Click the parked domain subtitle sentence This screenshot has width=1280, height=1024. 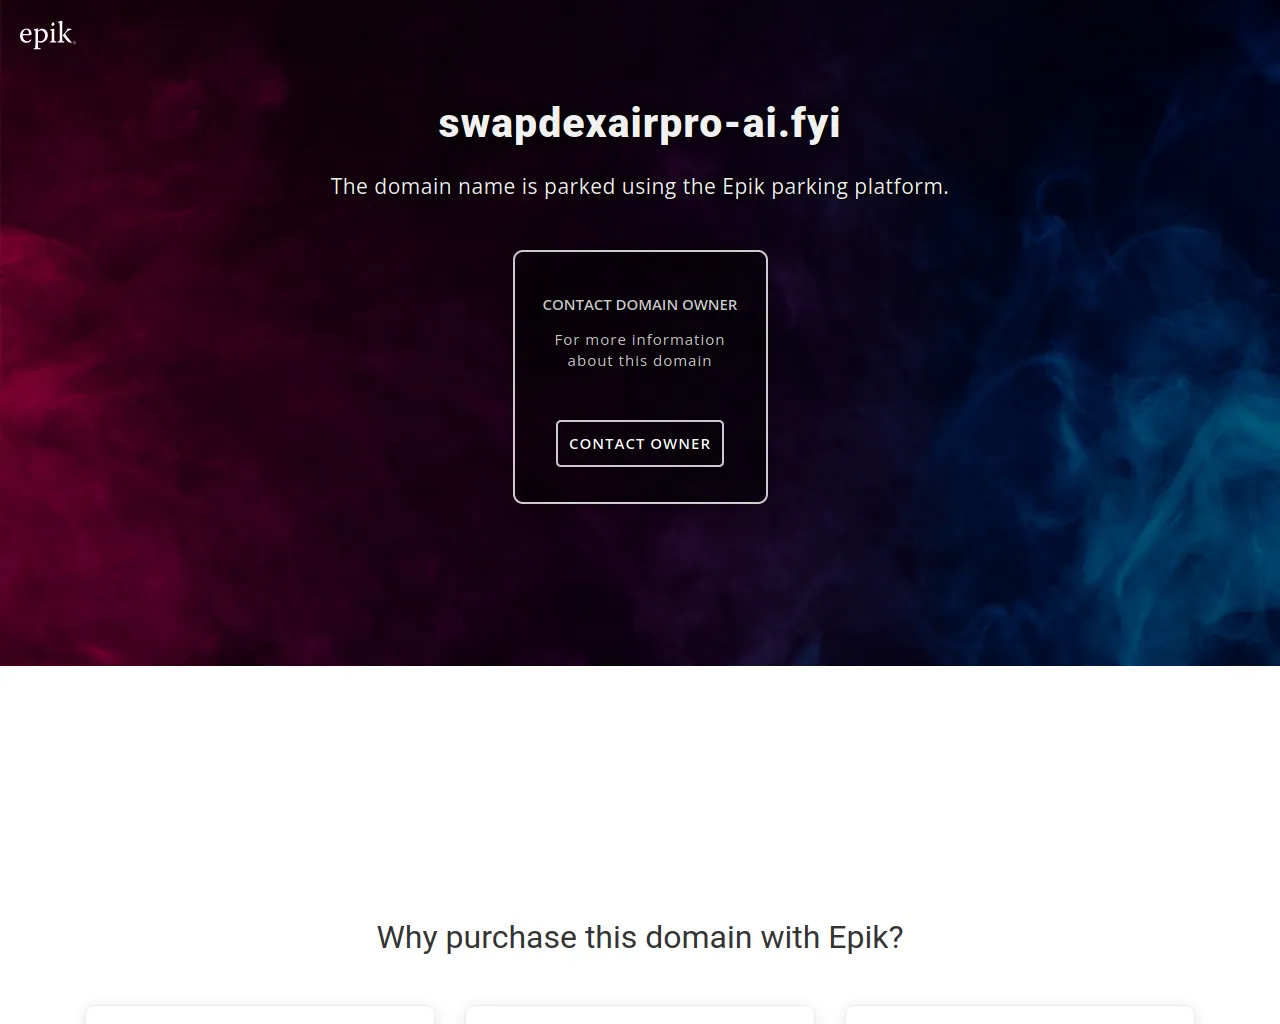(x=640, y=187)
